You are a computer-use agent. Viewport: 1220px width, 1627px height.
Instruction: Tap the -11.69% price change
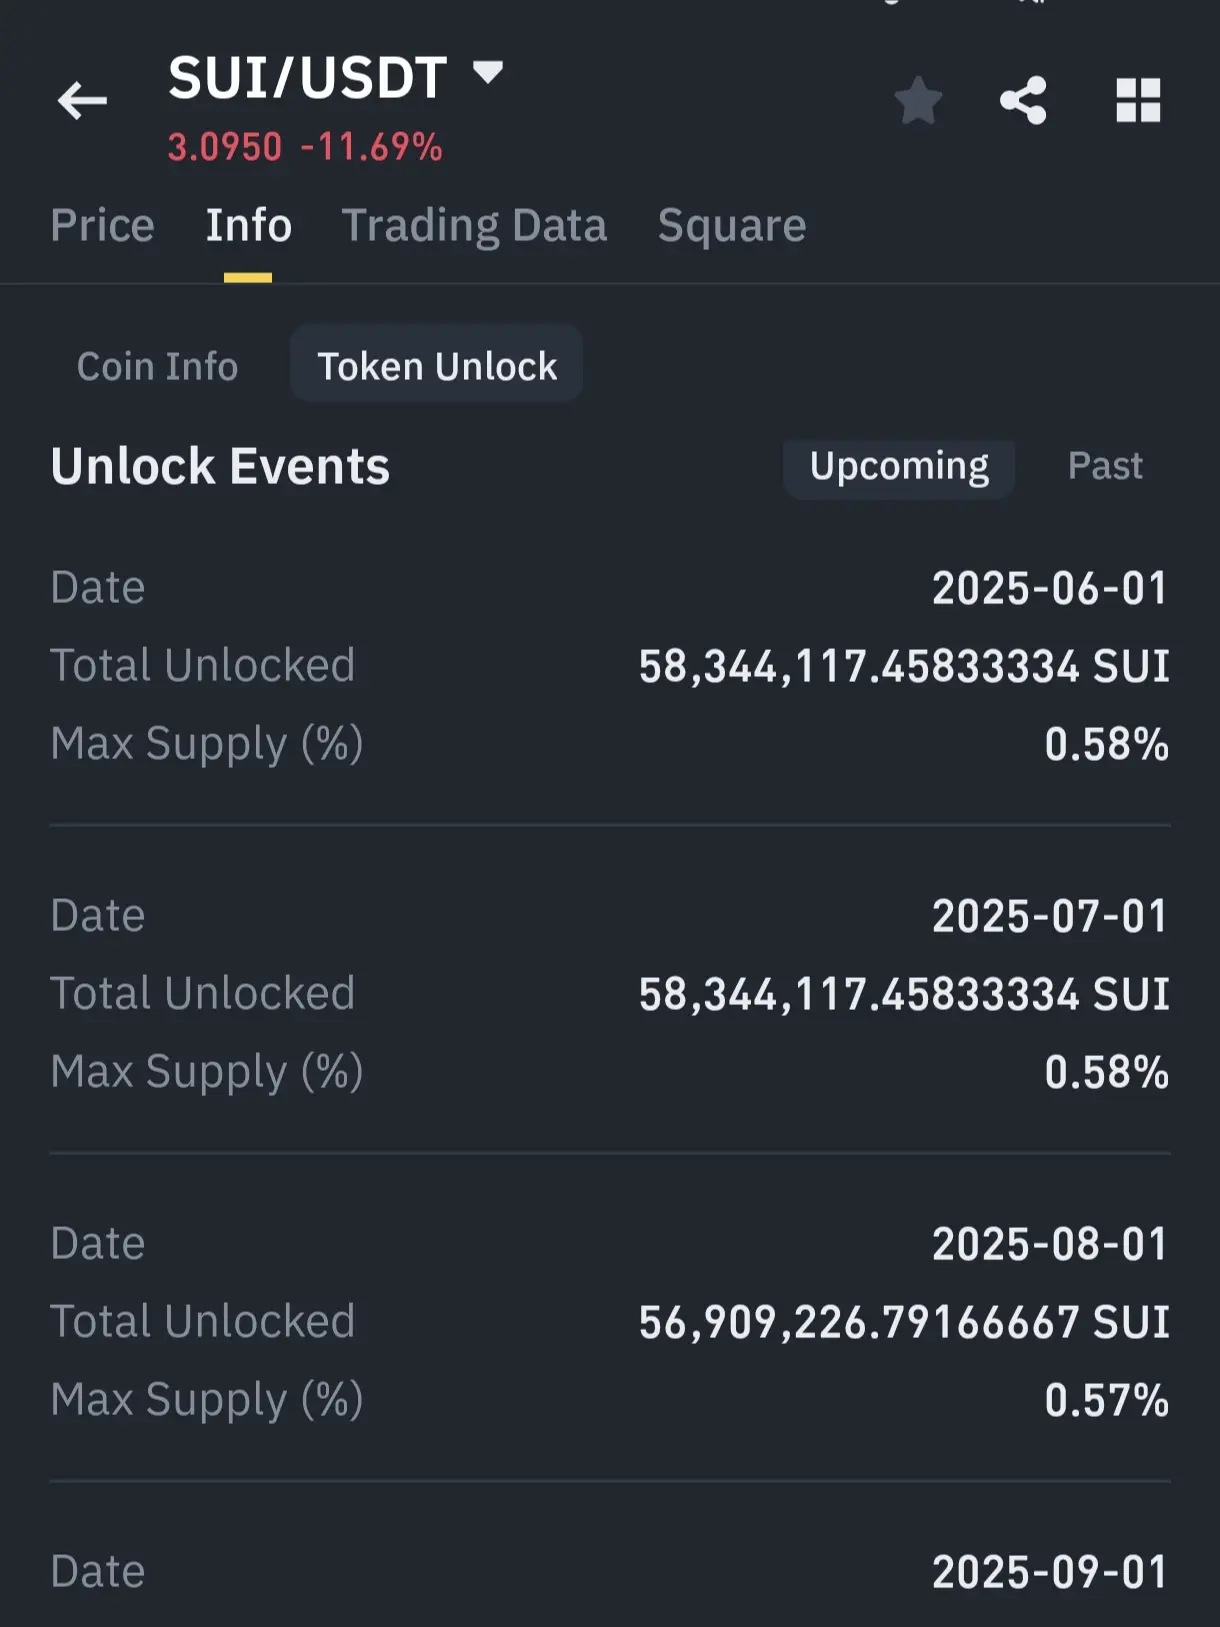[372, 147]
